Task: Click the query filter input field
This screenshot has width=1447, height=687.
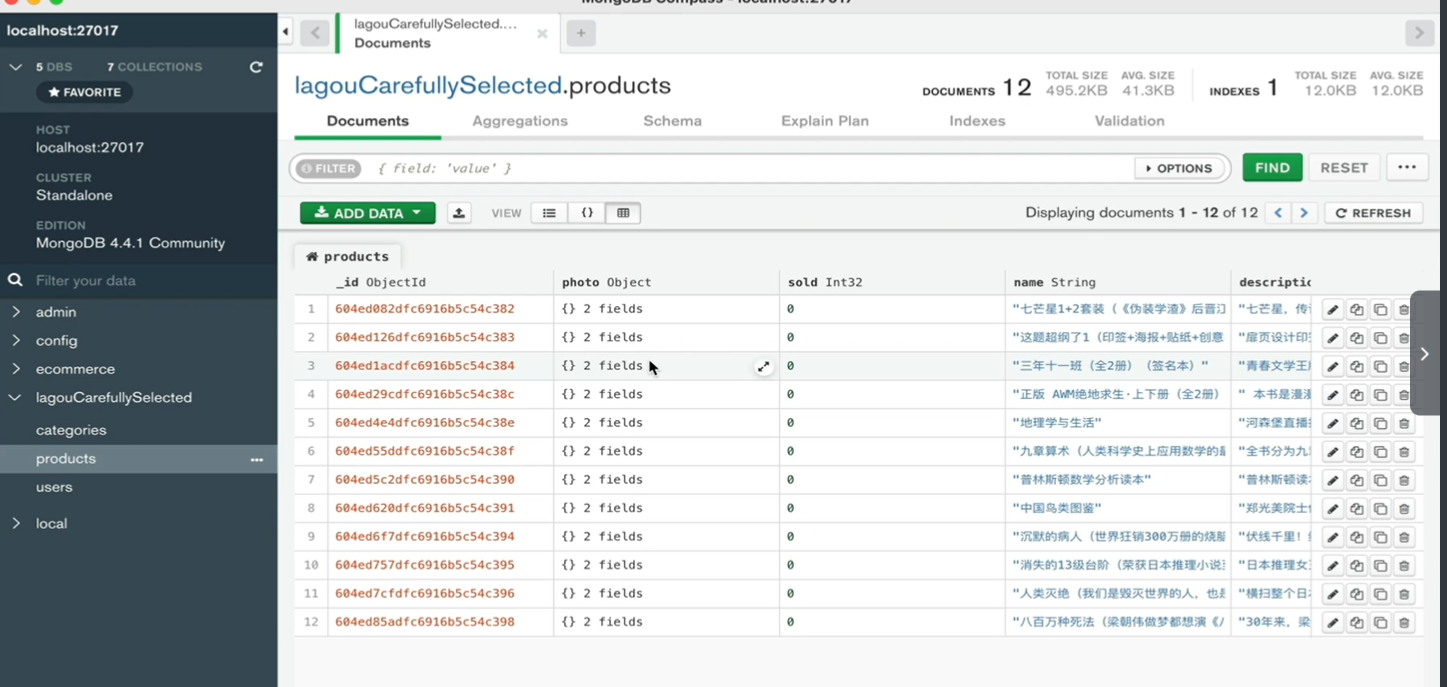Action: (x=750, y=168)
